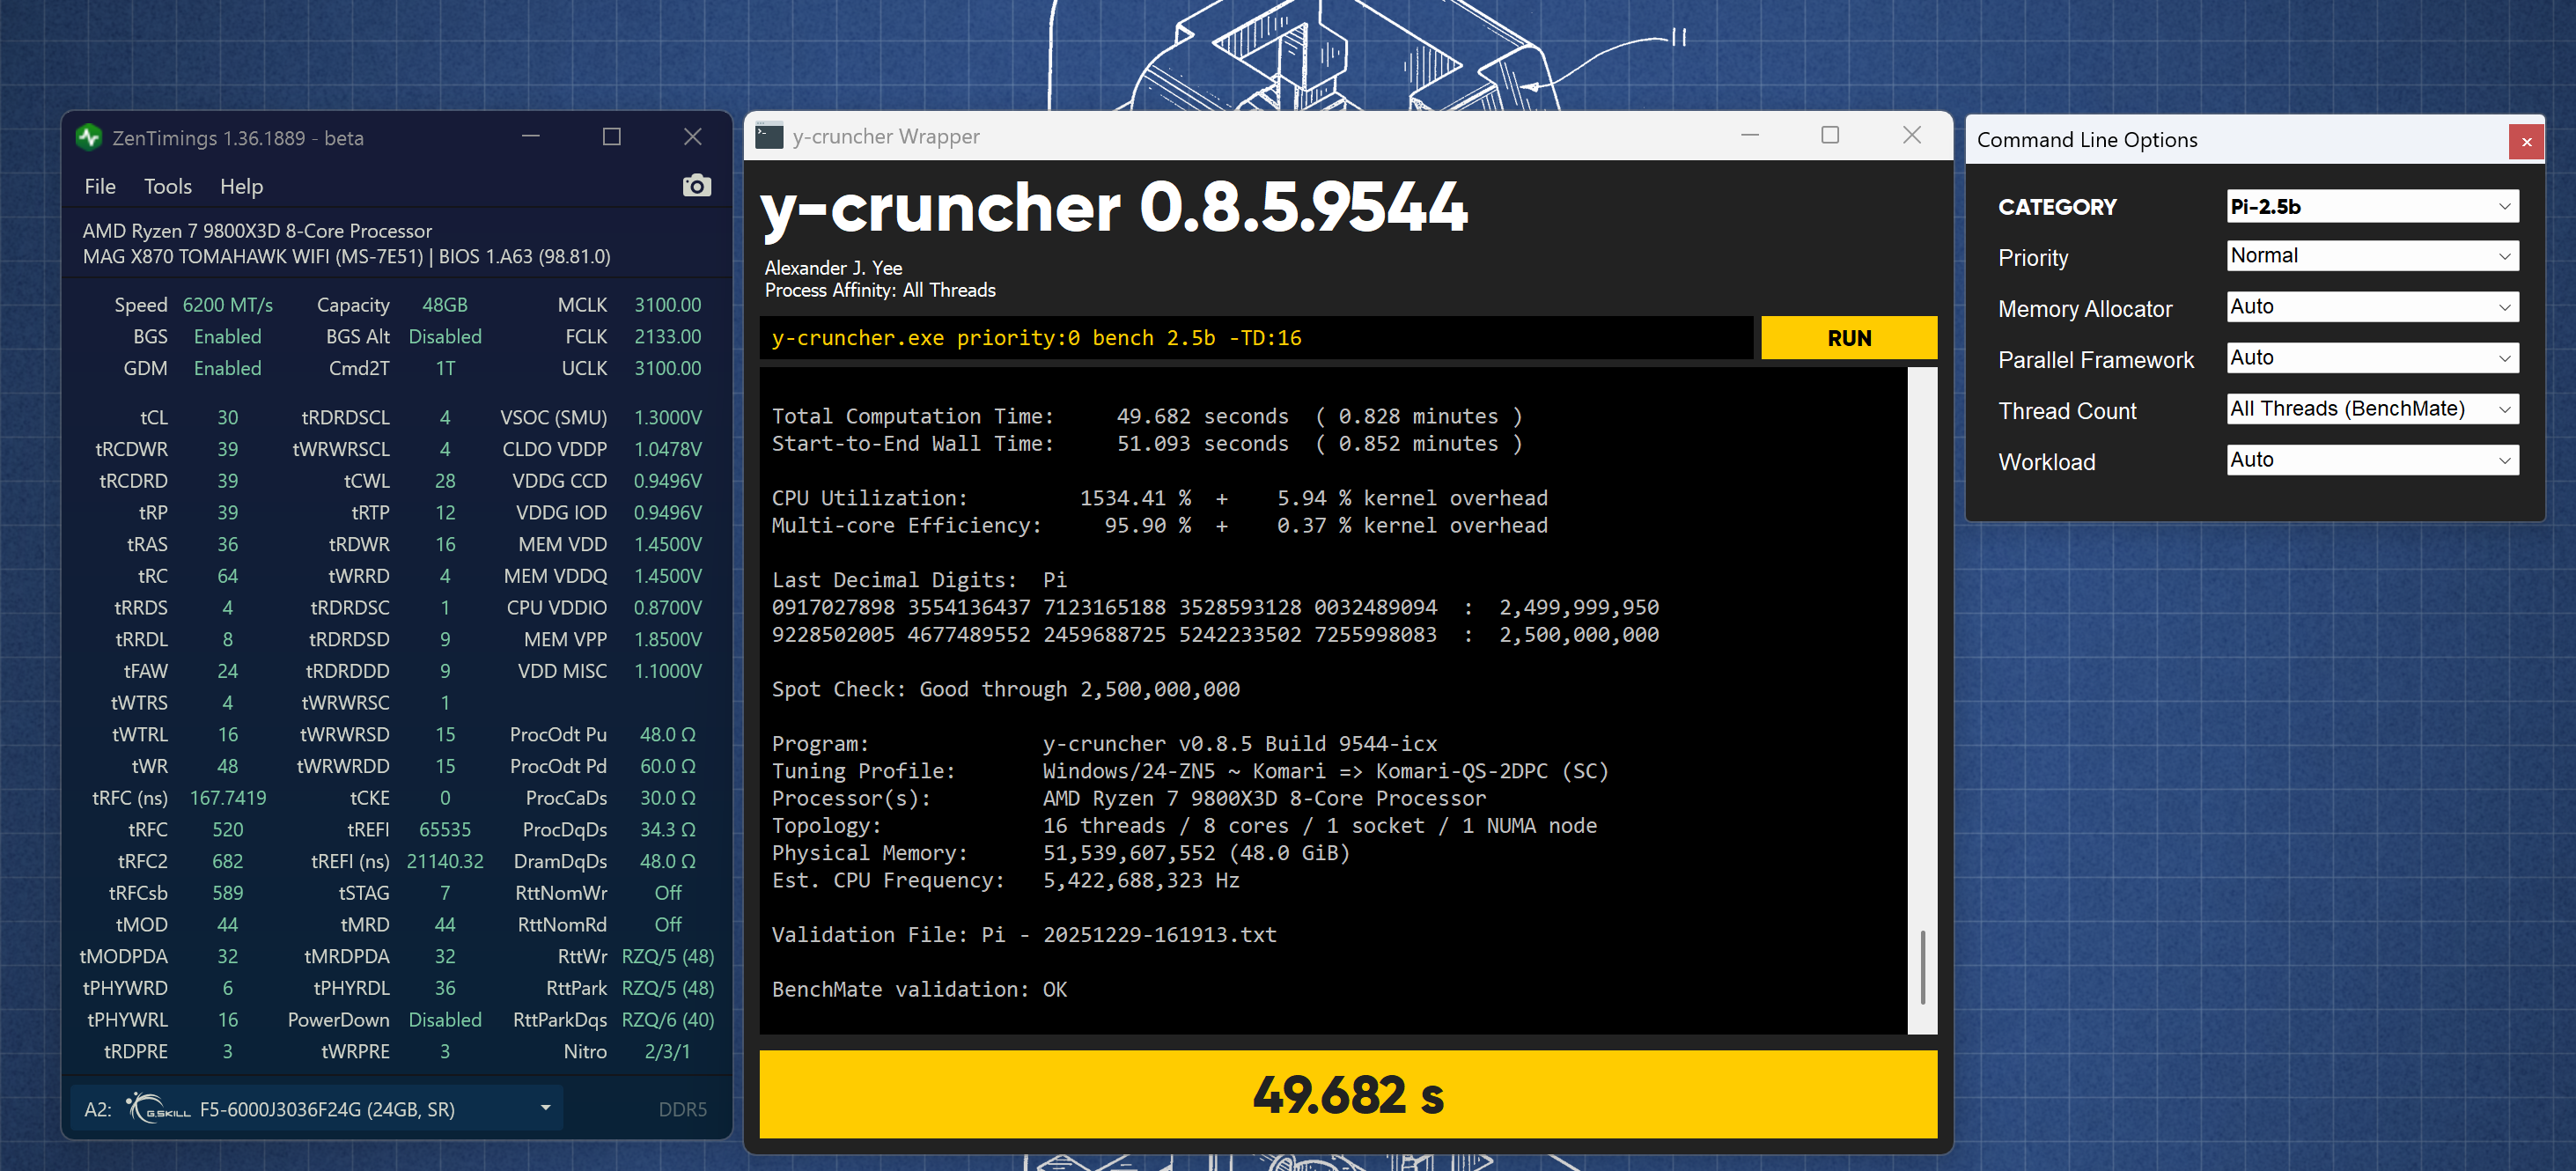Screen dimensions: 2576x1171
Task: Click the y-cruncher command line field
Action: [x=1255, y=338]
